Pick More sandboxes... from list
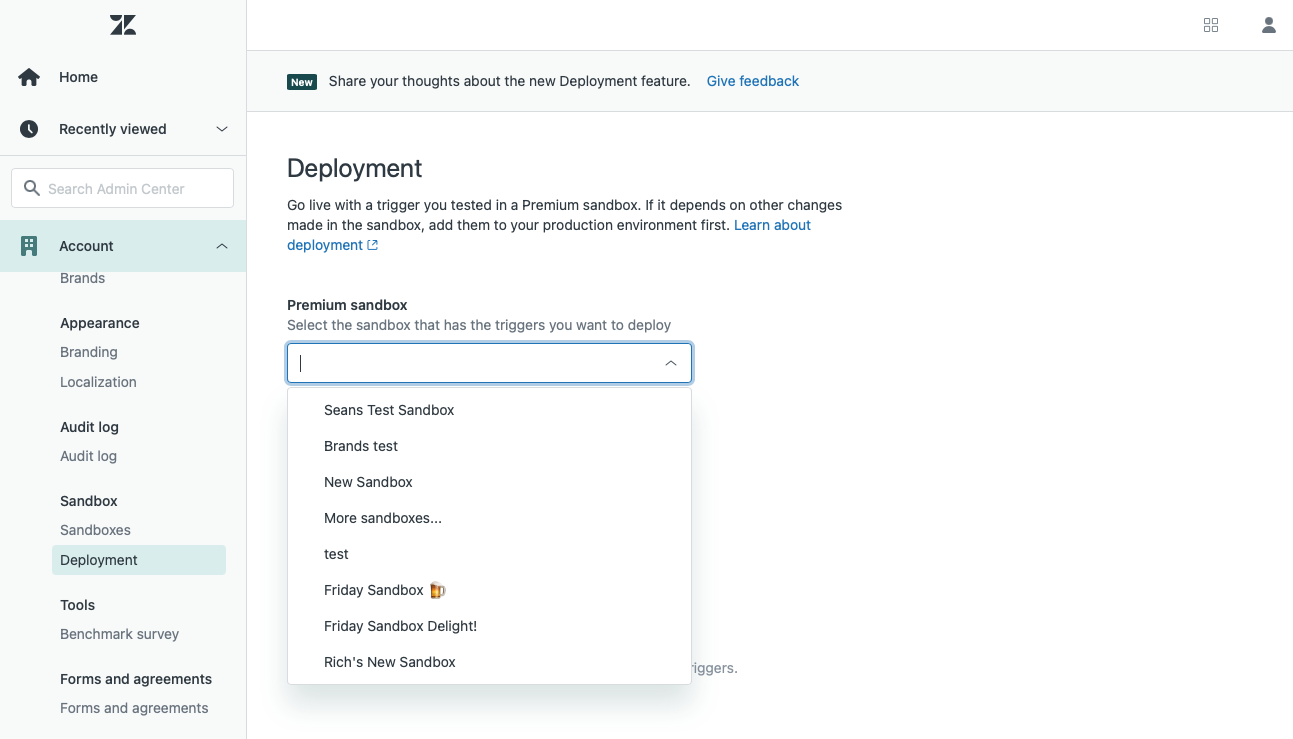 click(382, 518)
